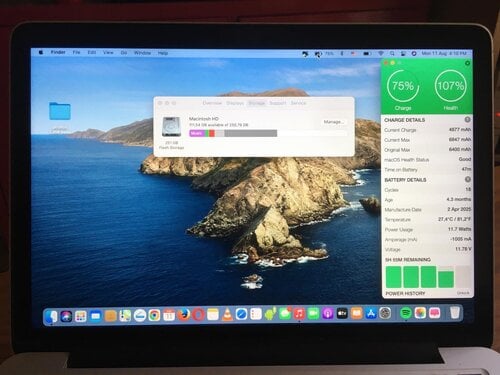
Task: Open Siri from the Dock
Action: (x=66, y=316)
